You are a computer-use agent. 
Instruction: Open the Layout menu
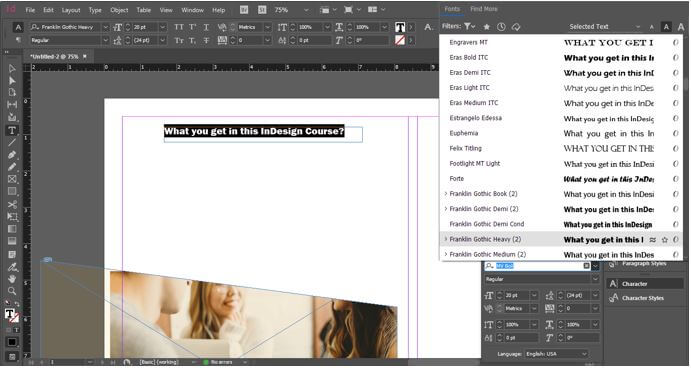point(71,10)
